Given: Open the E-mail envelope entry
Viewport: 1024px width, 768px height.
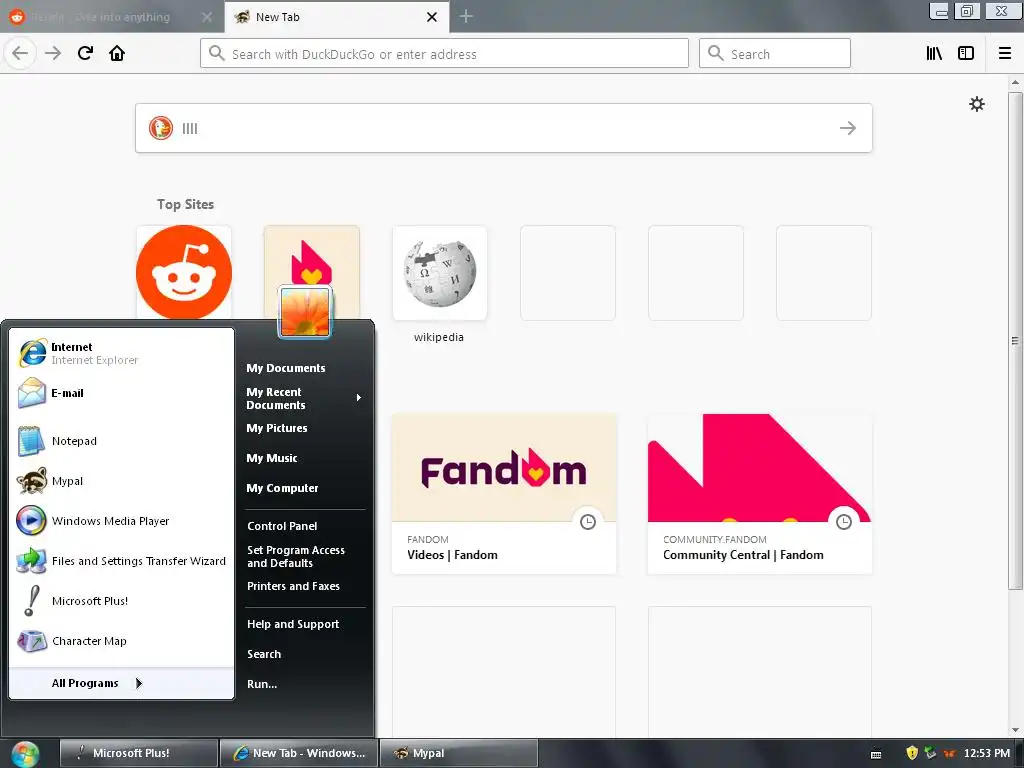Looking at the screenshot, I should 122,393.
